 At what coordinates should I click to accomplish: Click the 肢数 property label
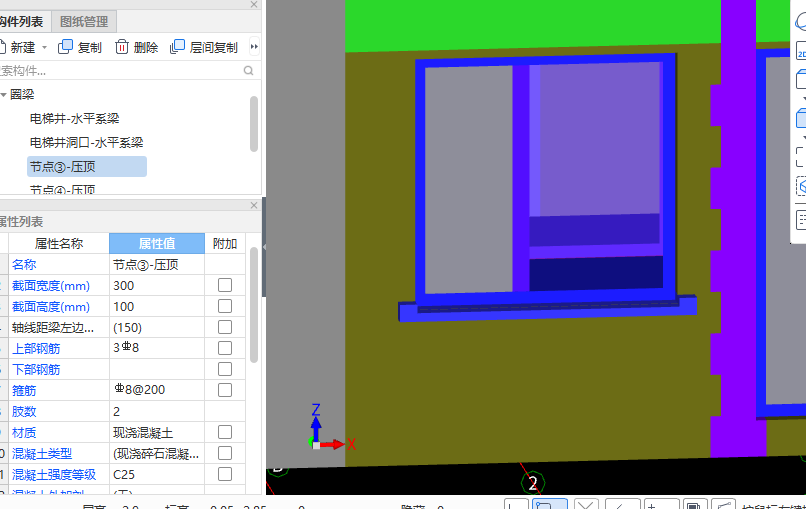click(24, 412)
